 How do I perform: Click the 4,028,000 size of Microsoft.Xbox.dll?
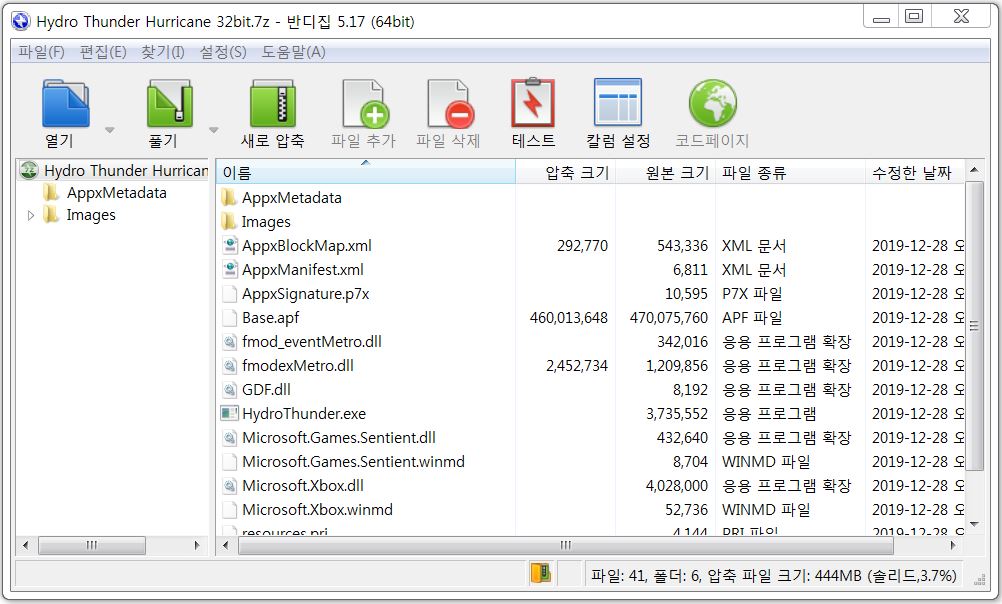[677, 486]
